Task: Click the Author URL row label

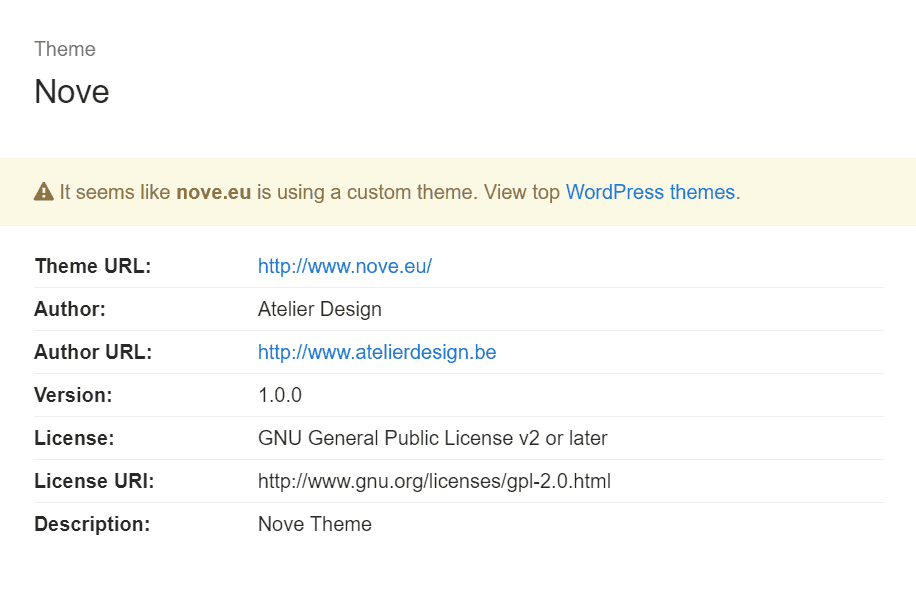Action: coord(92,352)
